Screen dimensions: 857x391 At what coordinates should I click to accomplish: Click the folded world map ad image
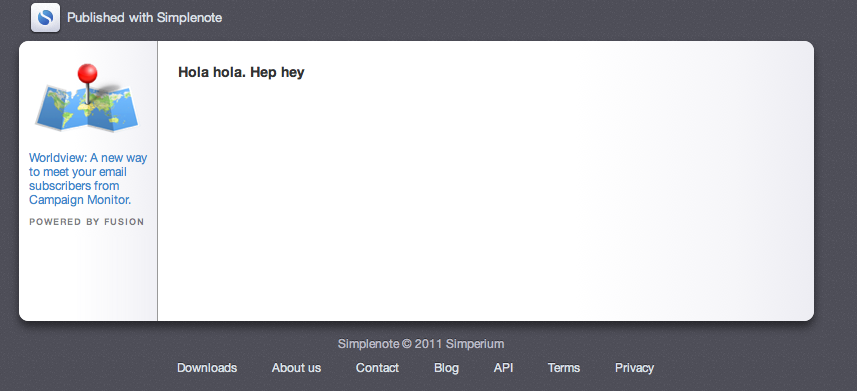(x=87, y=98)
